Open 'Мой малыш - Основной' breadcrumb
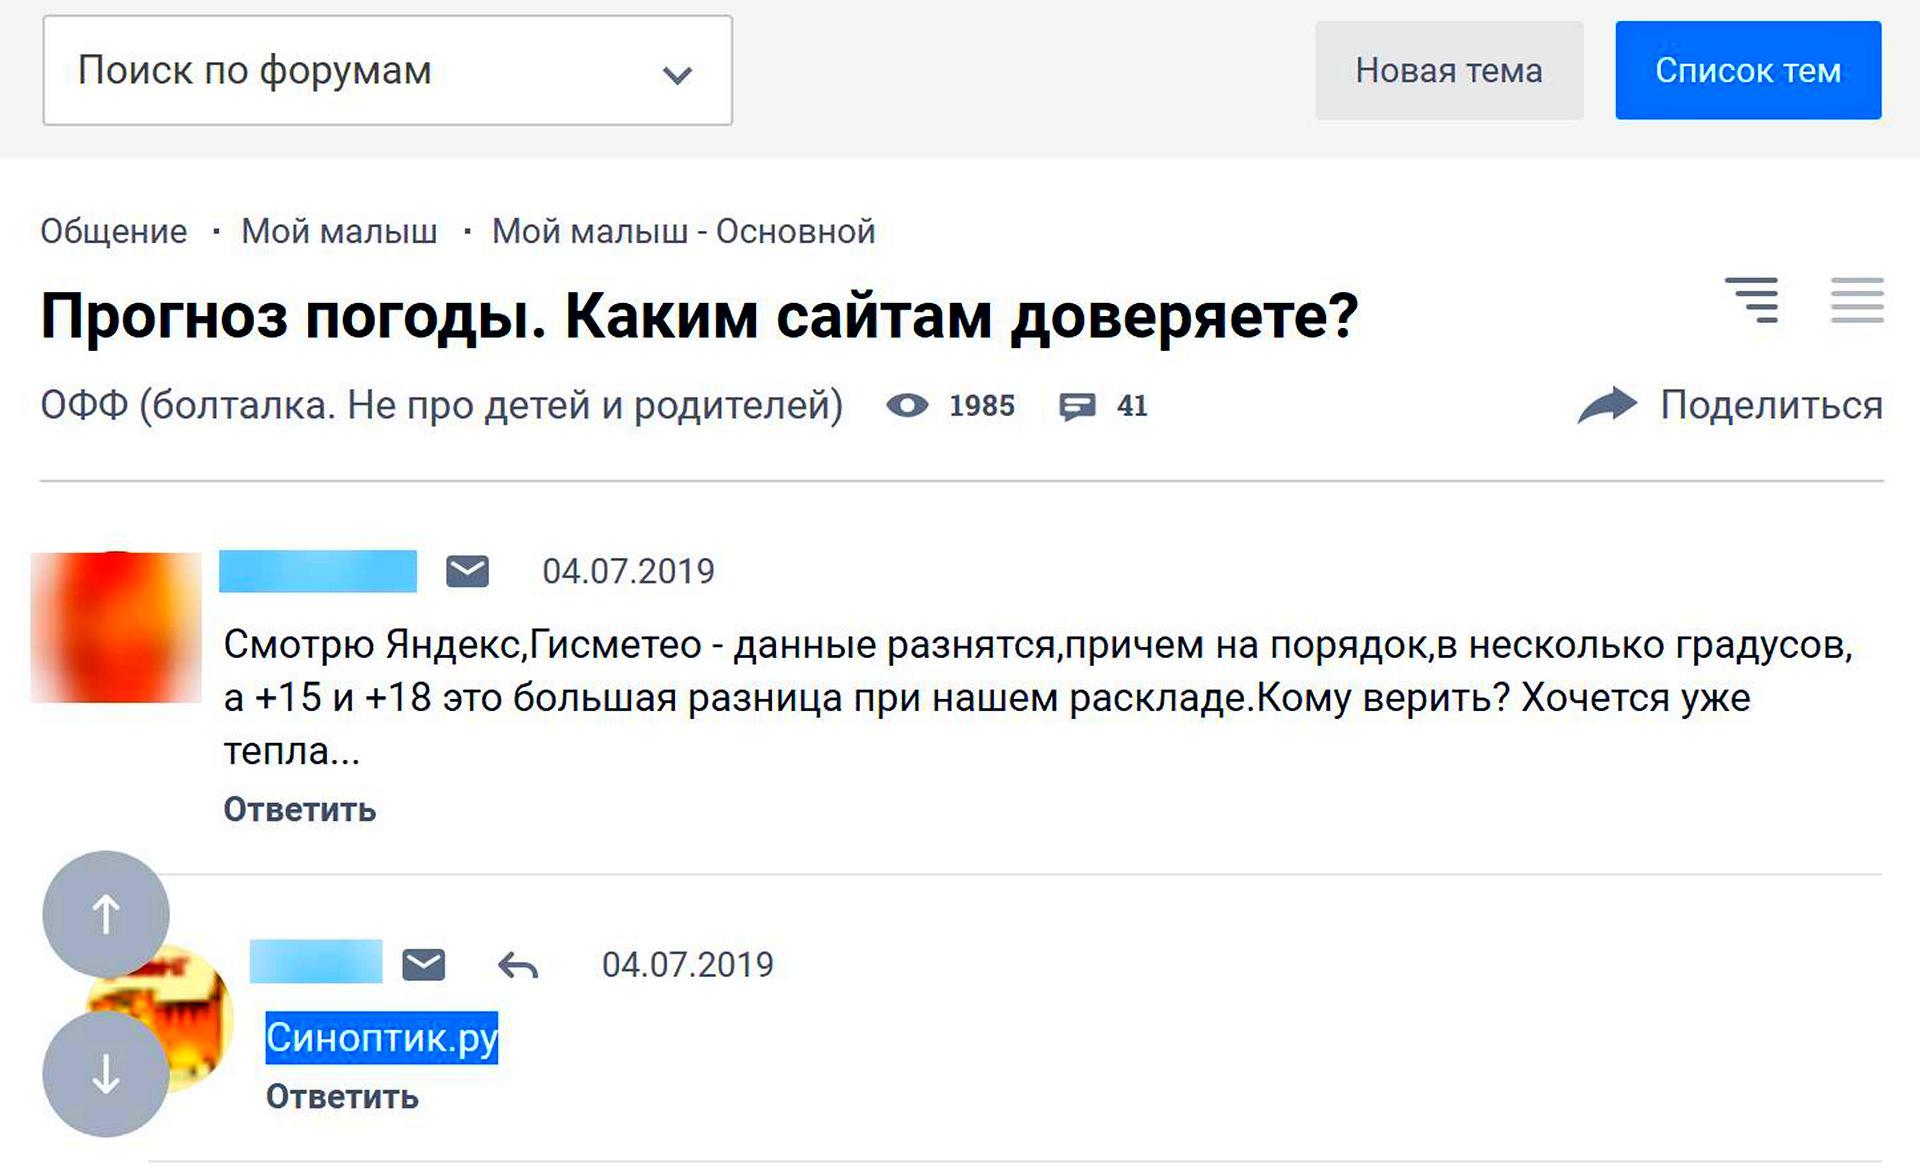This screenshot has height=1172, width=1920. coord(683,232)
